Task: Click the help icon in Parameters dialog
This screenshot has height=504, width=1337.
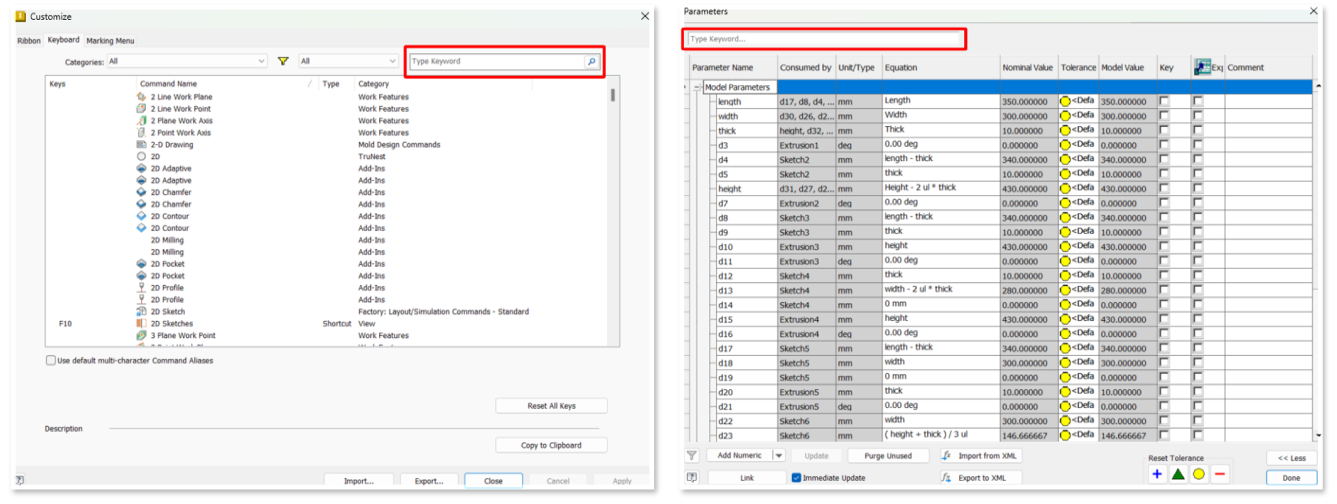Action: click(x=692, y=478)
